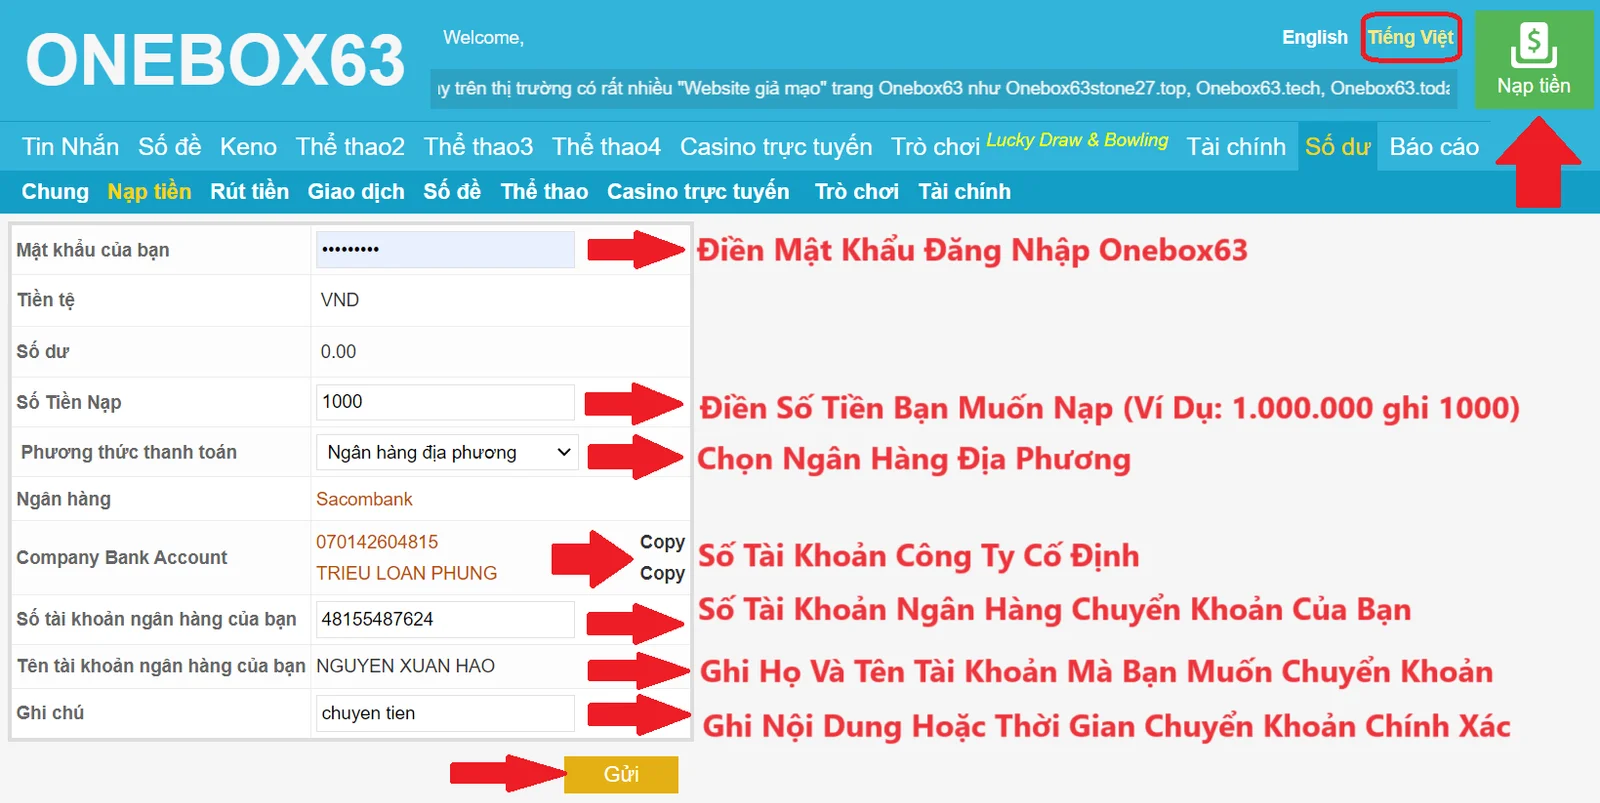Open the Keno menu

[248, 146]
